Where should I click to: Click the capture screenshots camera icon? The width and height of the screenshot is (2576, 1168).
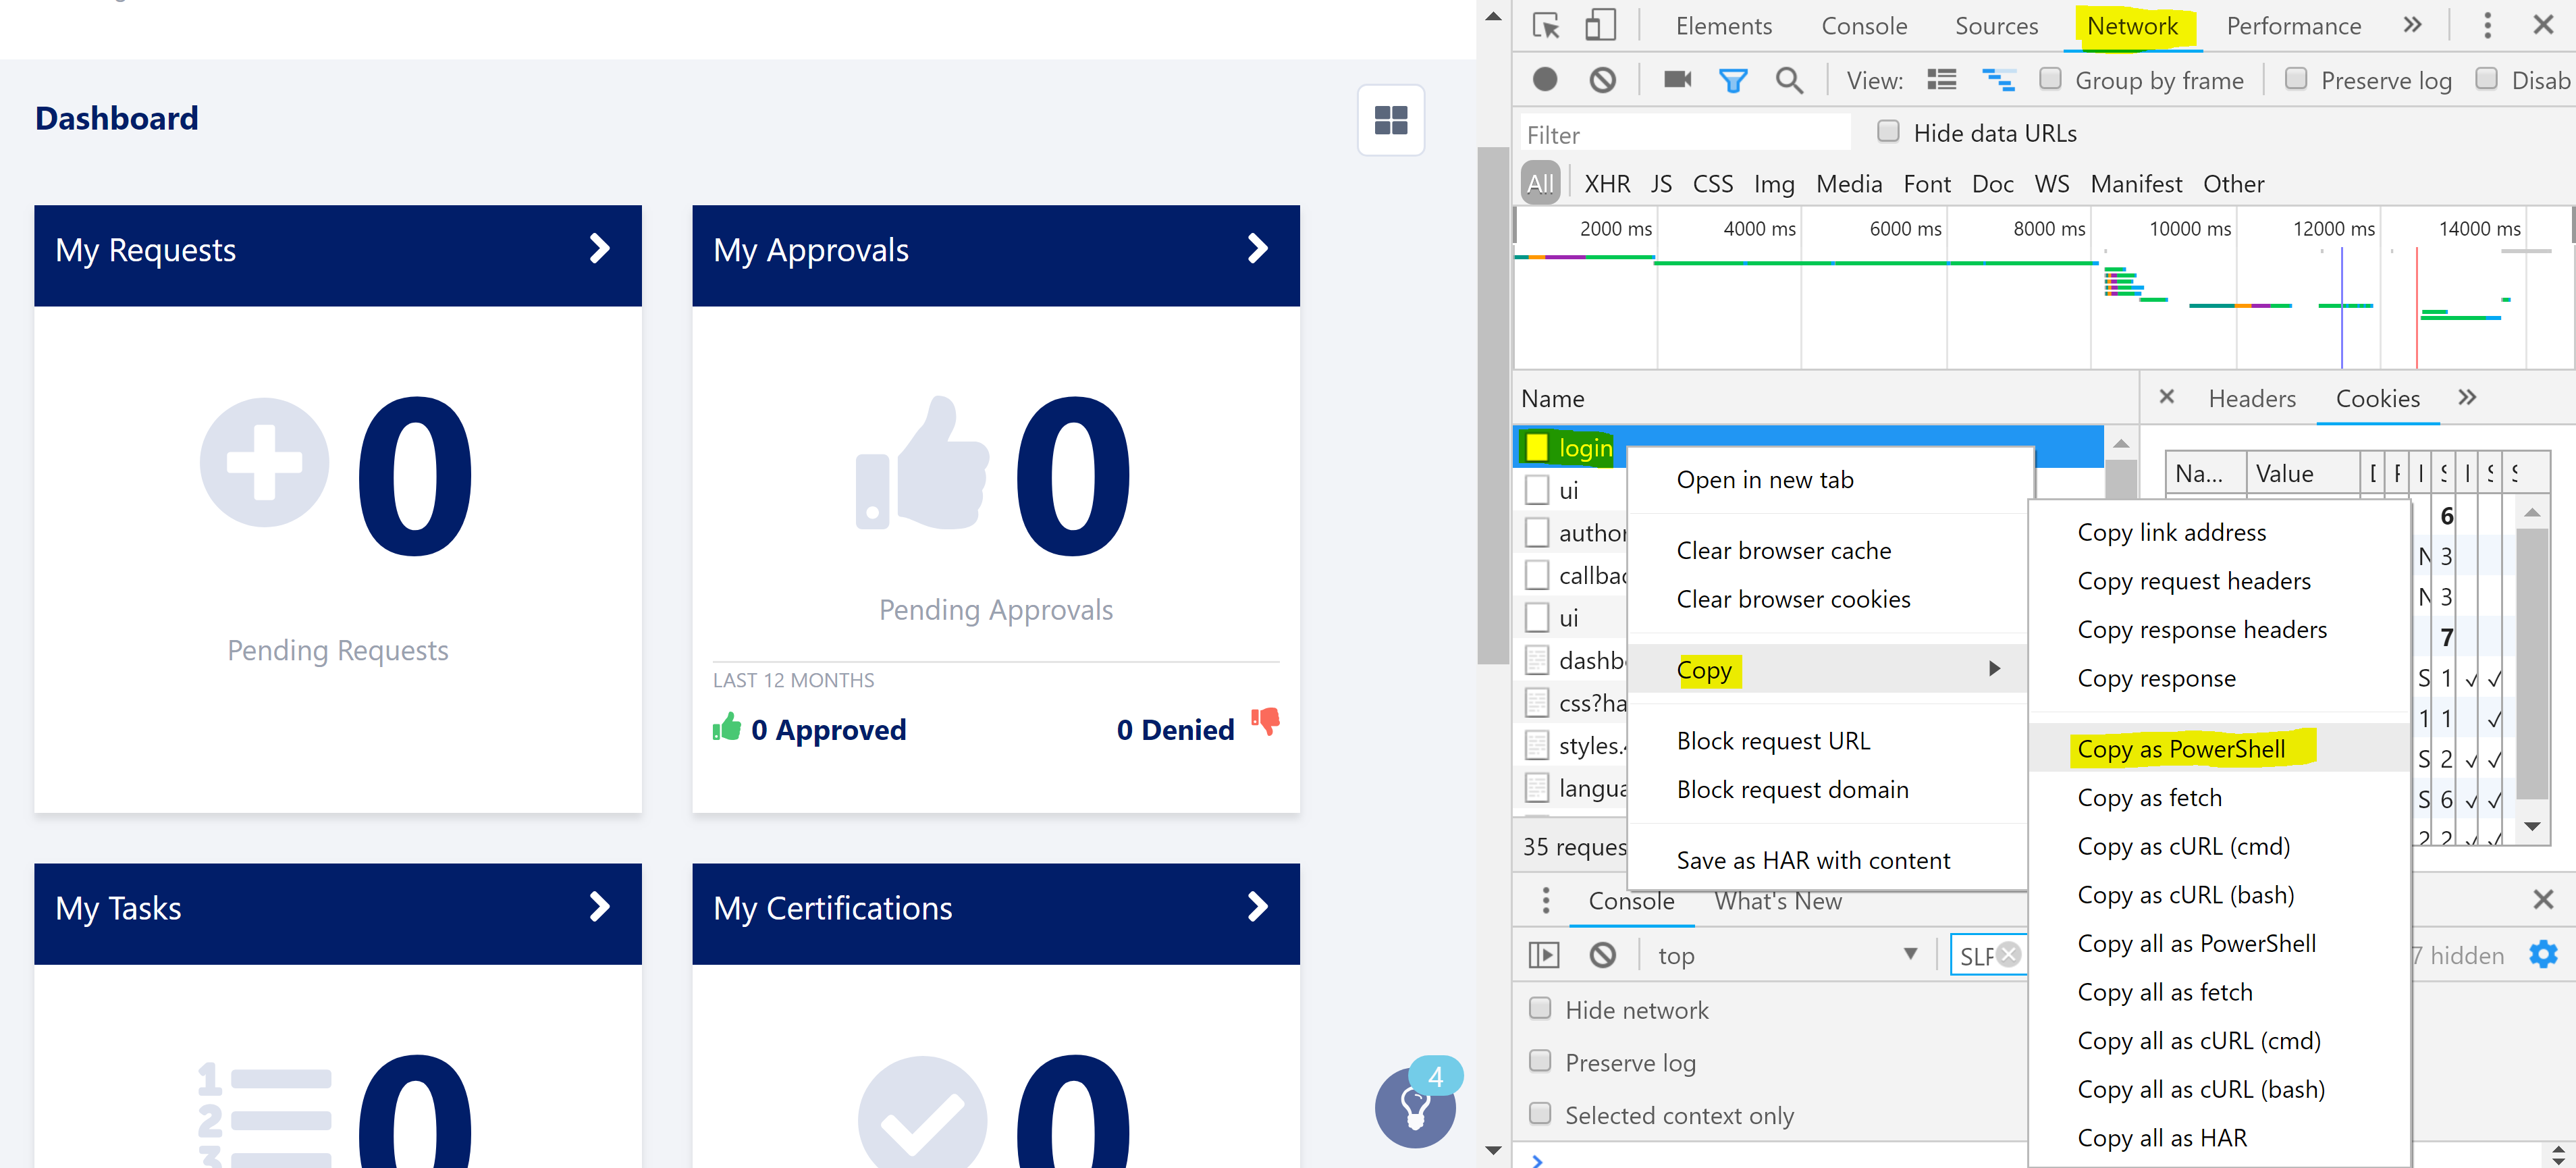(1677, 80)
